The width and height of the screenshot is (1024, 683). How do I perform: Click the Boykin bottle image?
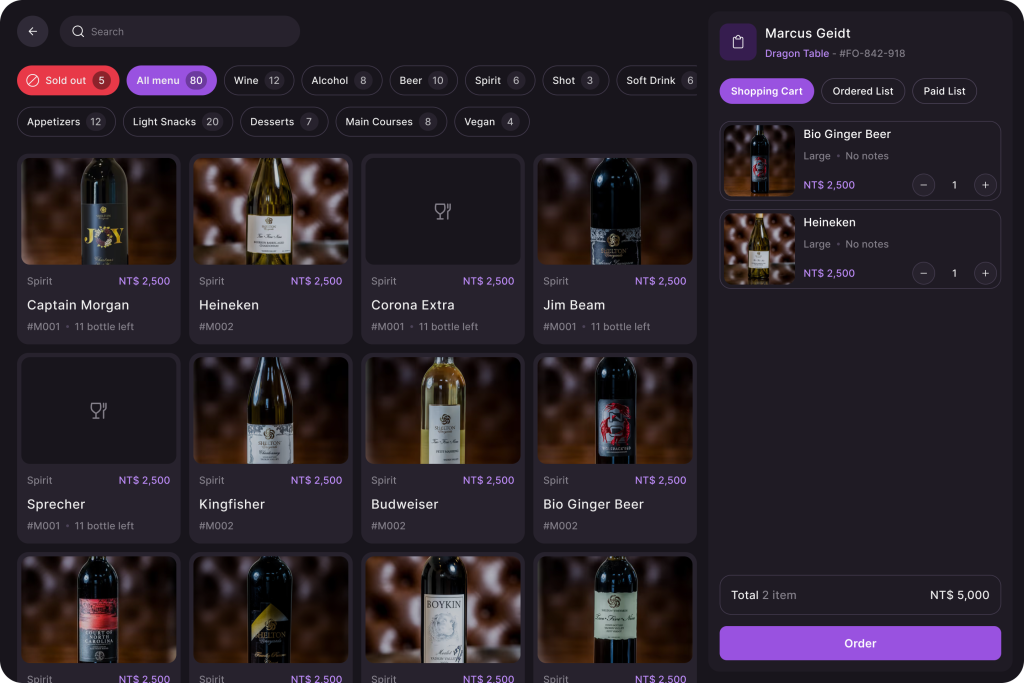(x=443, y=610)
